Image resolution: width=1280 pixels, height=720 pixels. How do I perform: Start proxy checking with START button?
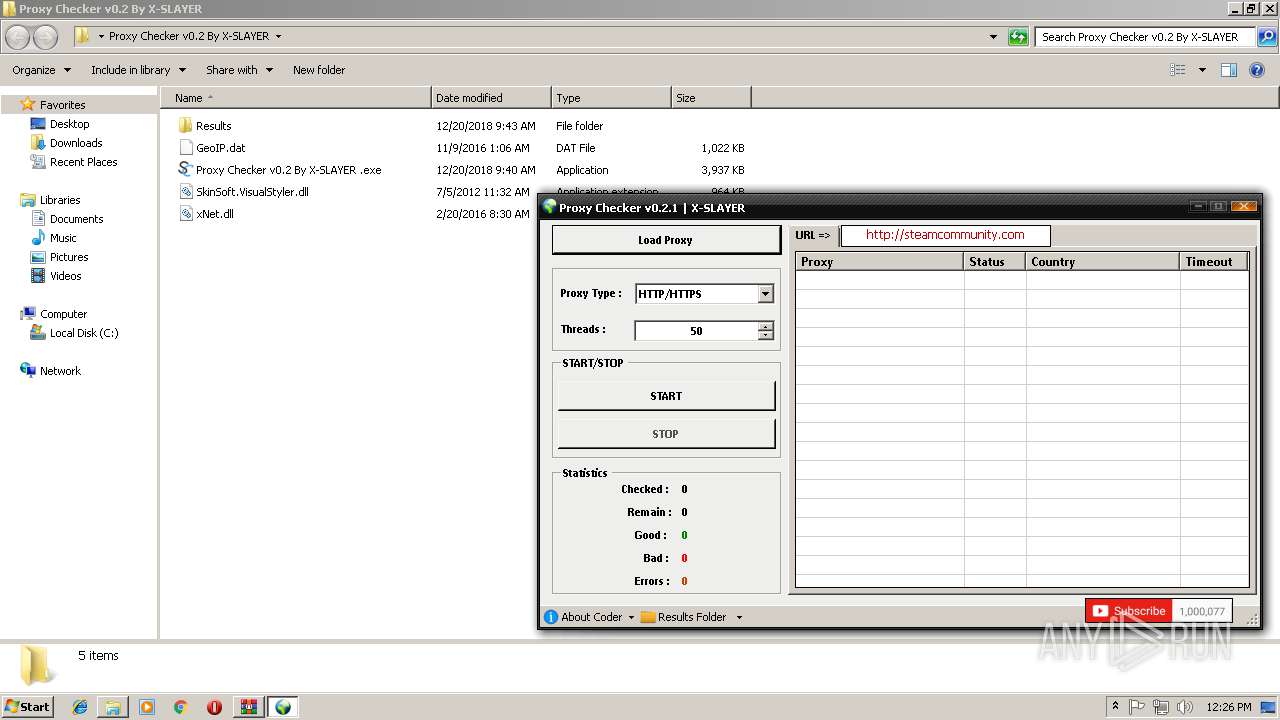coord(666,396)
